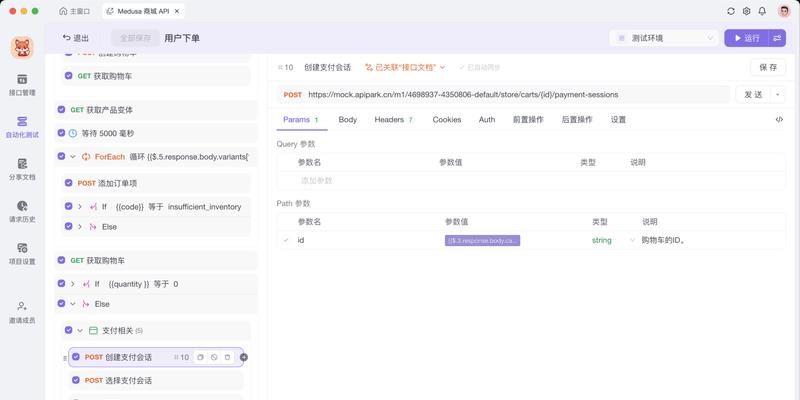Click 邀请成员 icon in sidebar
Image resolution: width=800 pixels, height=400 pixels.
click(22, 306)
